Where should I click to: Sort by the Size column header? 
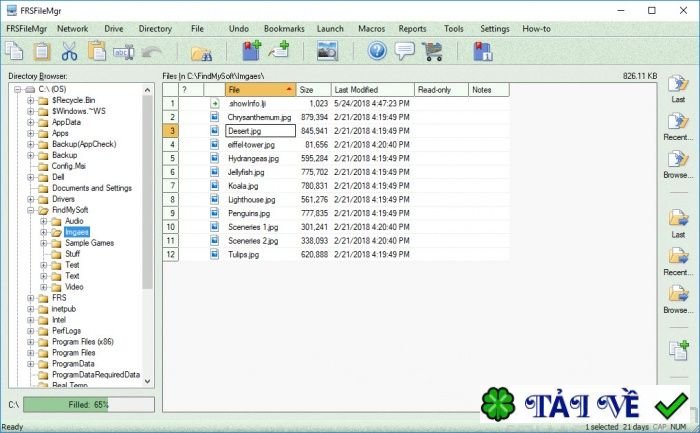(313, 90)
